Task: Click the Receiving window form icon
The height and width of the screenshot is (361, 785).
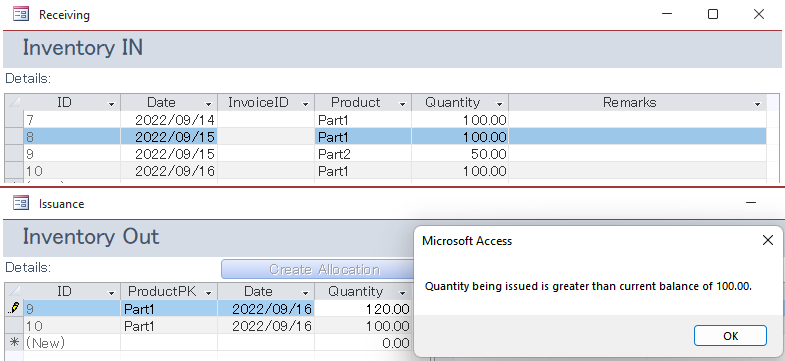Action: pos(21,14)
